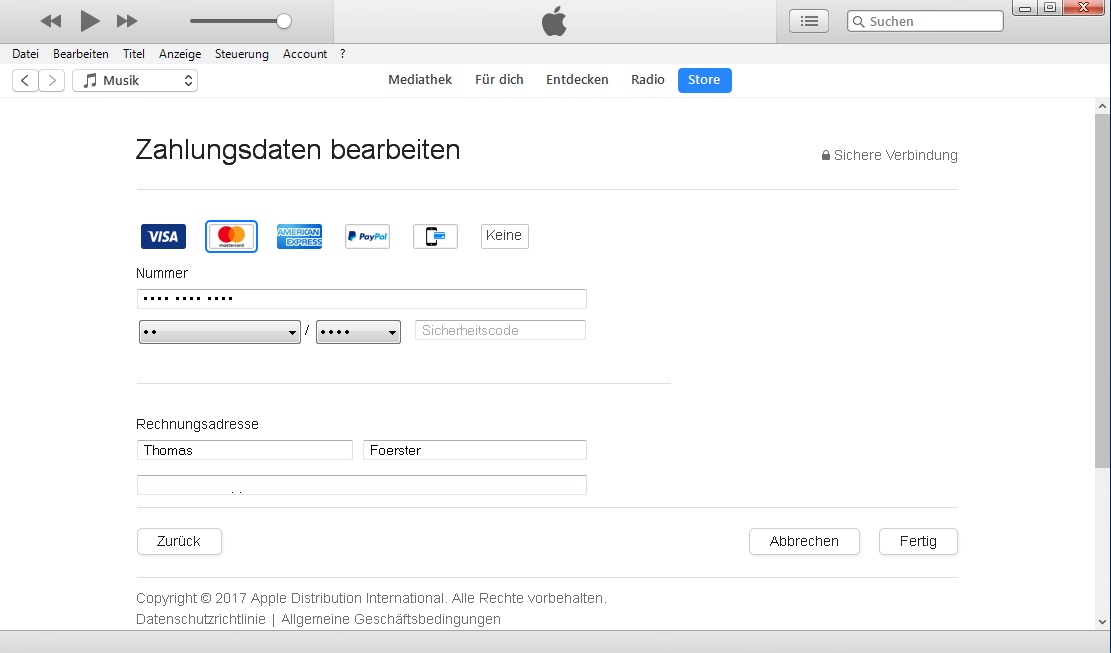Screen dimensions: 1111x653
Task: Open the list view icon beside search
Action: 809,21
